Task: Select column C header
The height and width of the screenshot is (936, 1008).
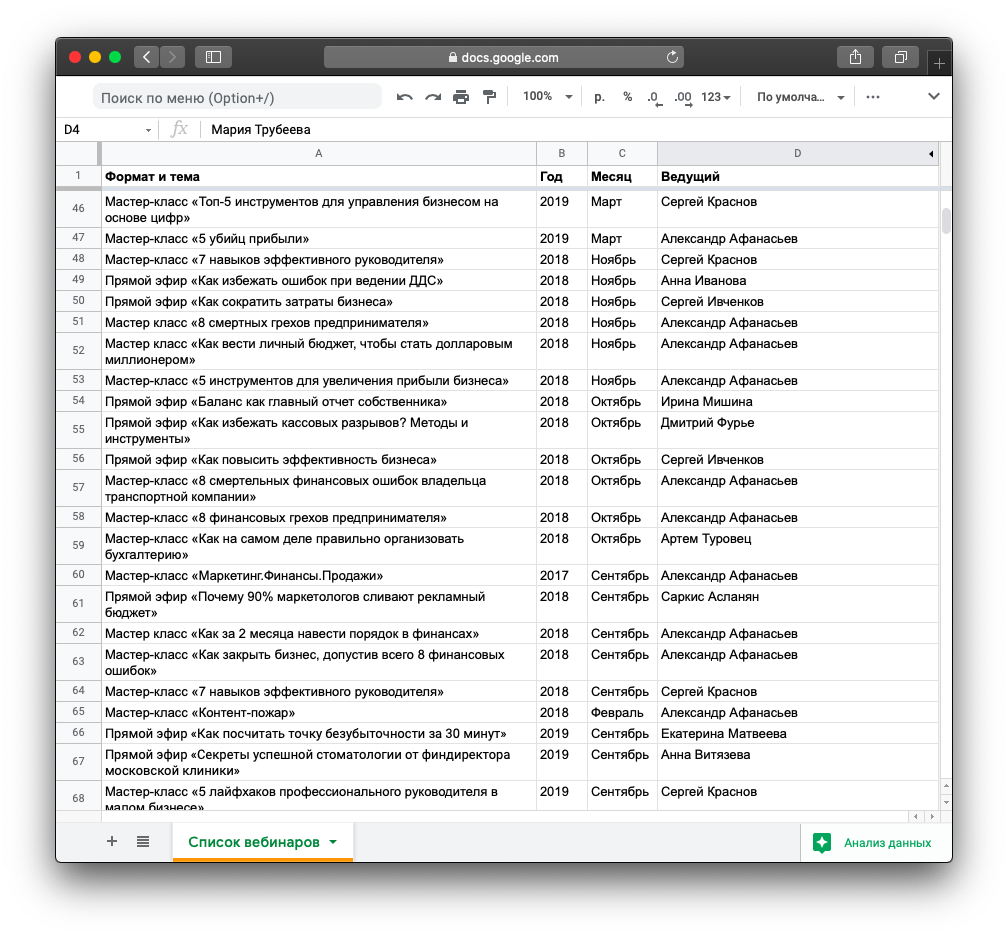Action: click(x=622, y=154)
